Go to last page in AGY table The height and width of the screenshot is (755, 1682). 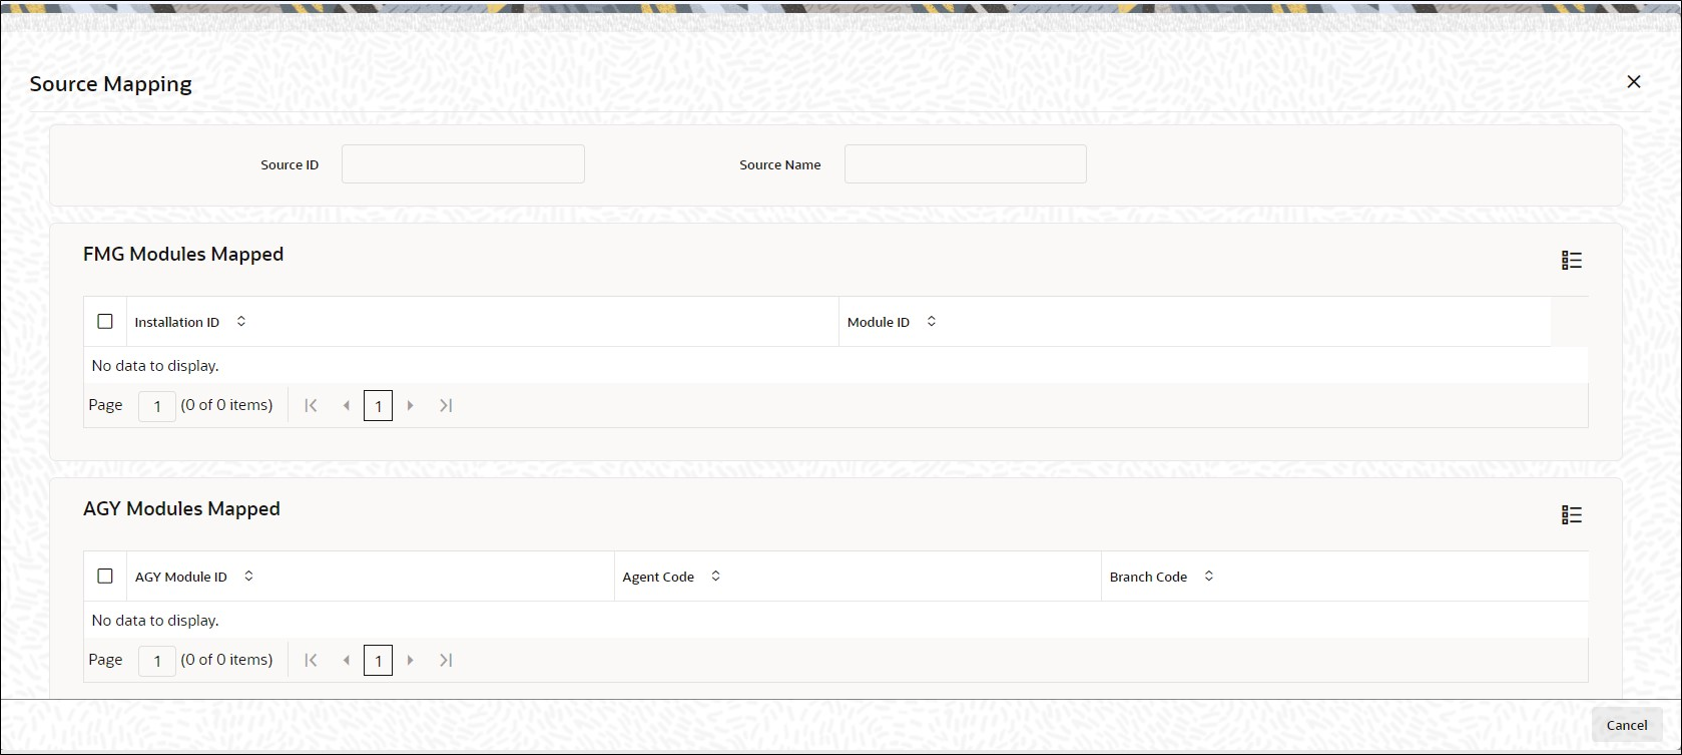446,660
